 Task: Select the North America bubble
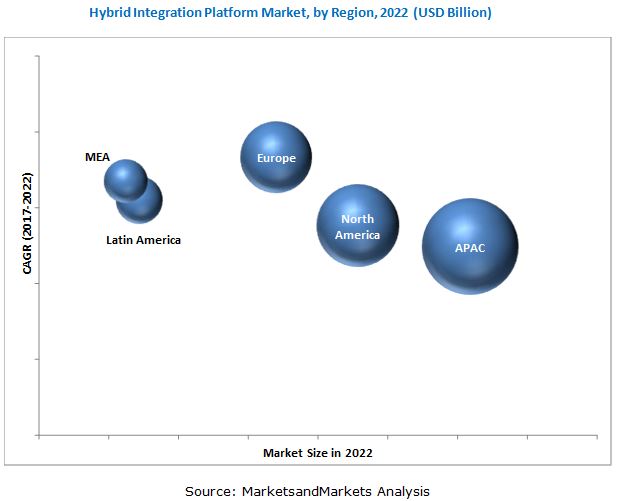(357, 226)
